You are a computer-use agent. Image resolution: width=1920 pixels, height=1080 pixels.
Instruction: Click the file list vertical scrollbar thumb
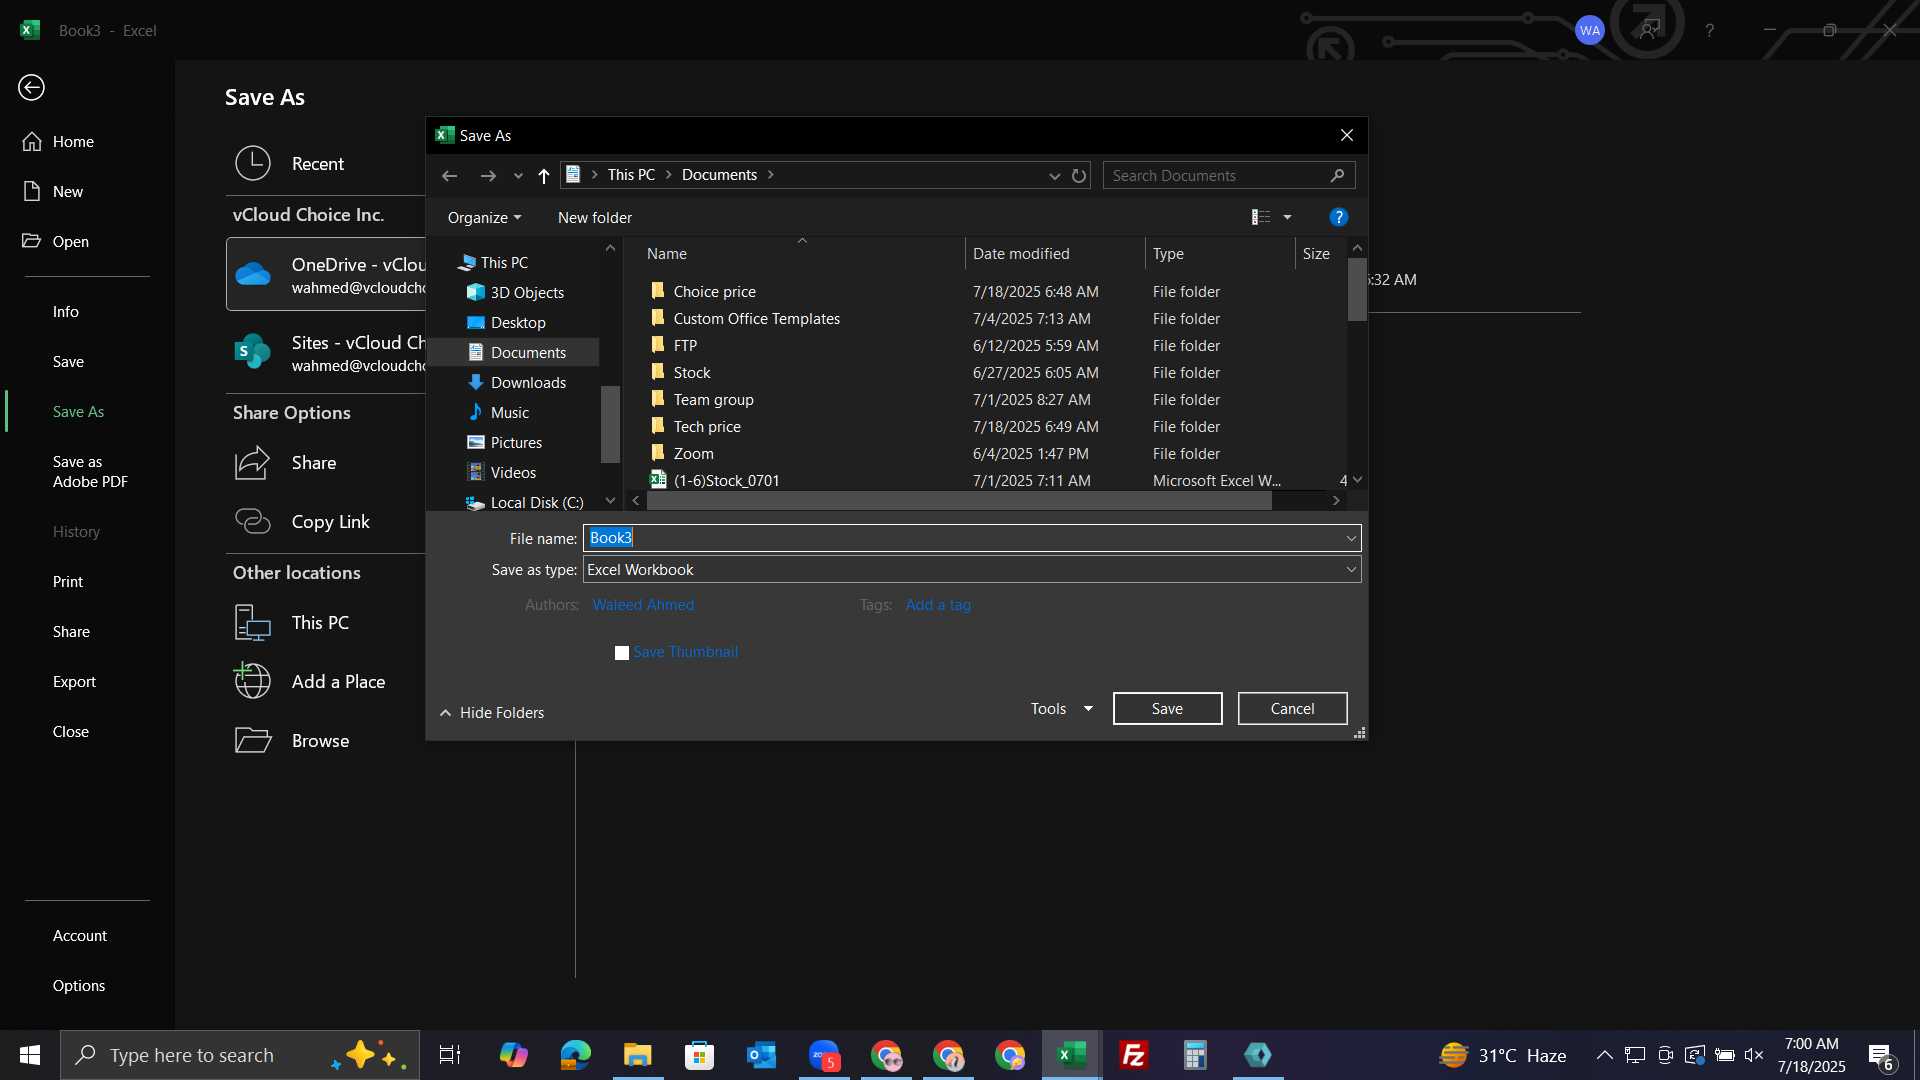tap(1357, 289)
